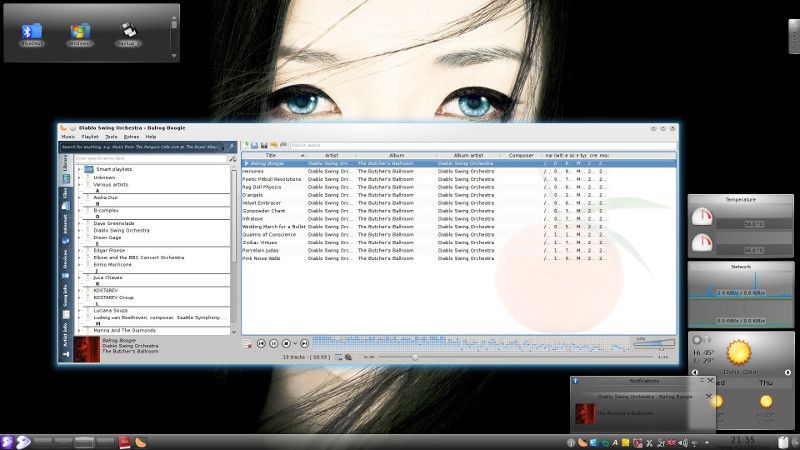Screen dimensions: 800x450
Task: Open the Tools menu
Action: (x=111, y=137)
